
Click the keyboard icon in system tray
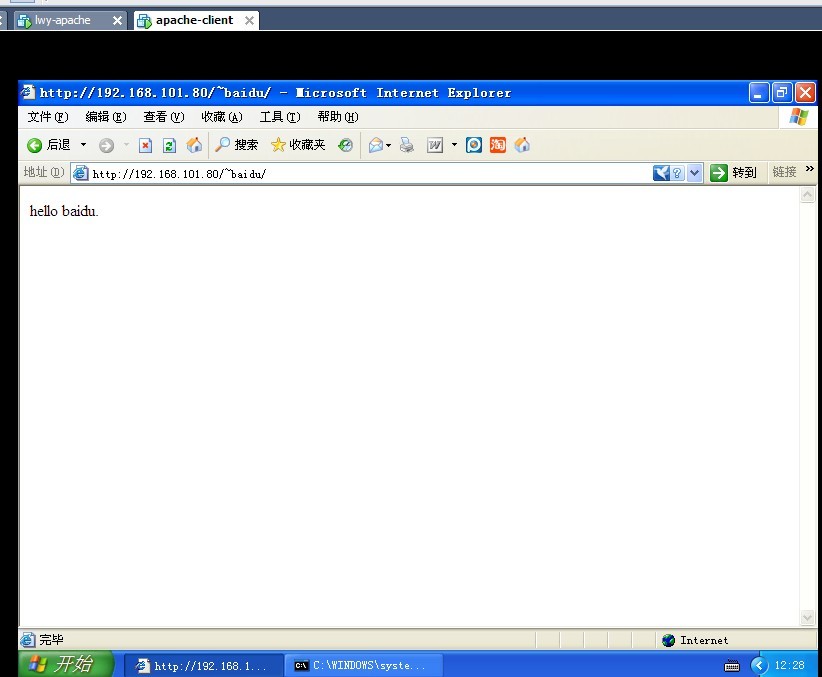pos(732,666)
